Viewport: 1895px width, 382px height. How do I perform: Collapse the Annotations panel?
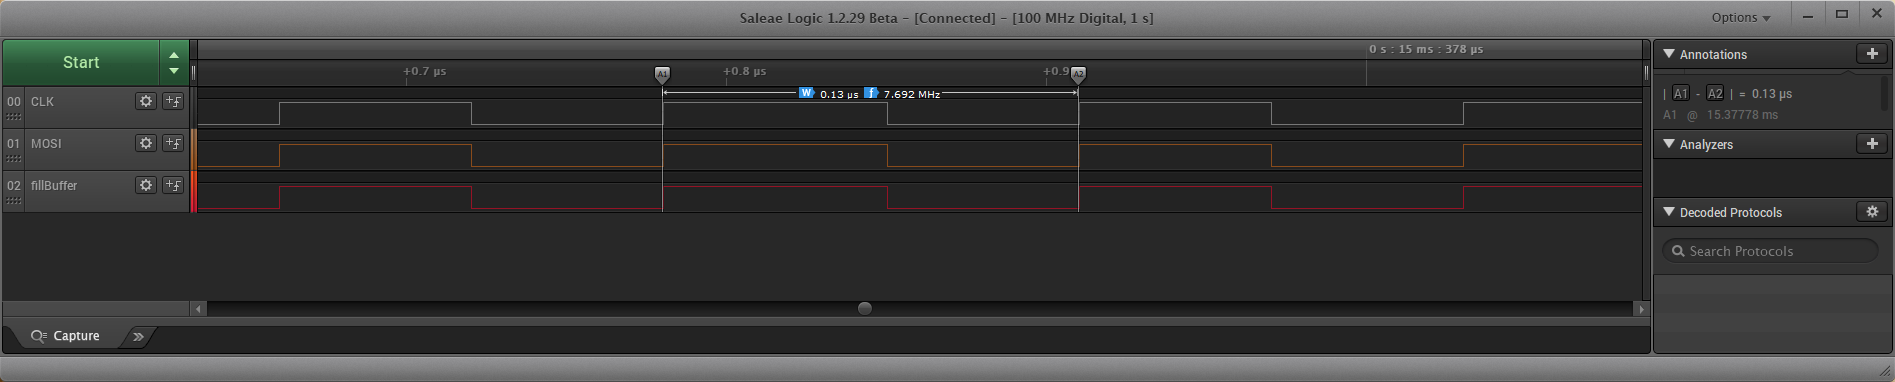[1669, 54]
